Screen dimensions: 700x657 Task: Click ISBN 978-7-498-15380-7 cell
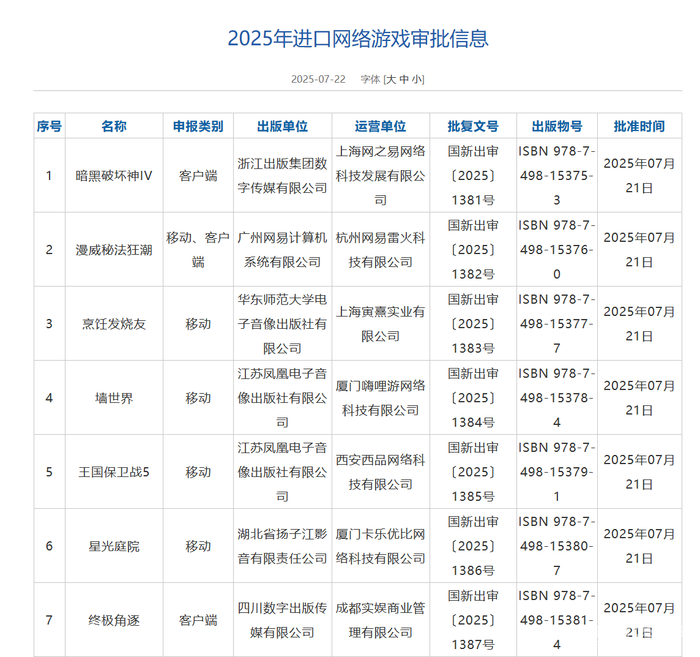[x=557, y=546]
